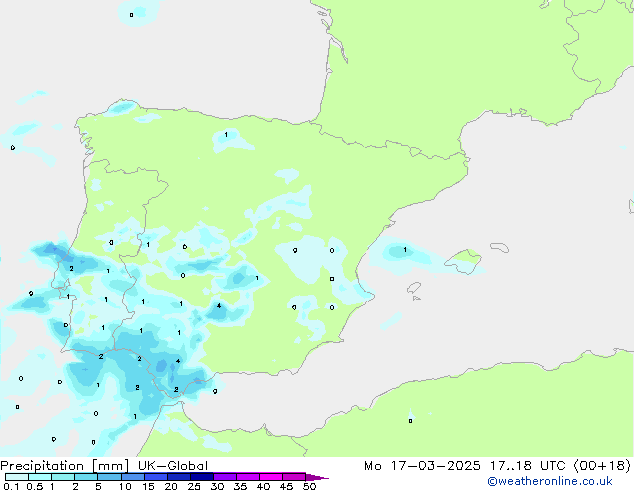Select the 2–5 mm legend color swatch
The width and height of the screenshot is (634, 490).
pos(86,477)
